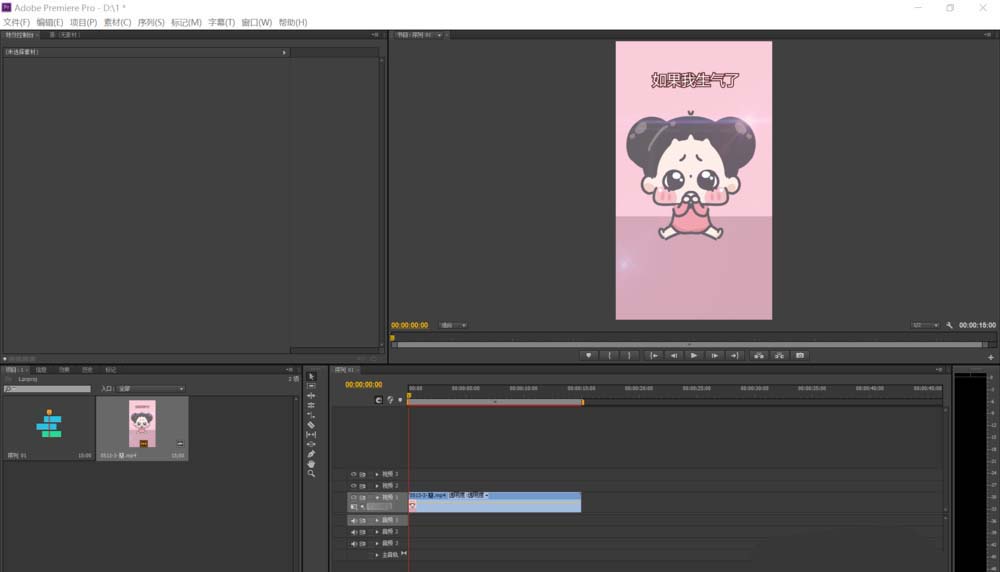Image resolution: width=1000 pixels, height=572 pixels.
Task: Select the mp4 clip thumbnail in project panel
Action: (x=142, y=425)
